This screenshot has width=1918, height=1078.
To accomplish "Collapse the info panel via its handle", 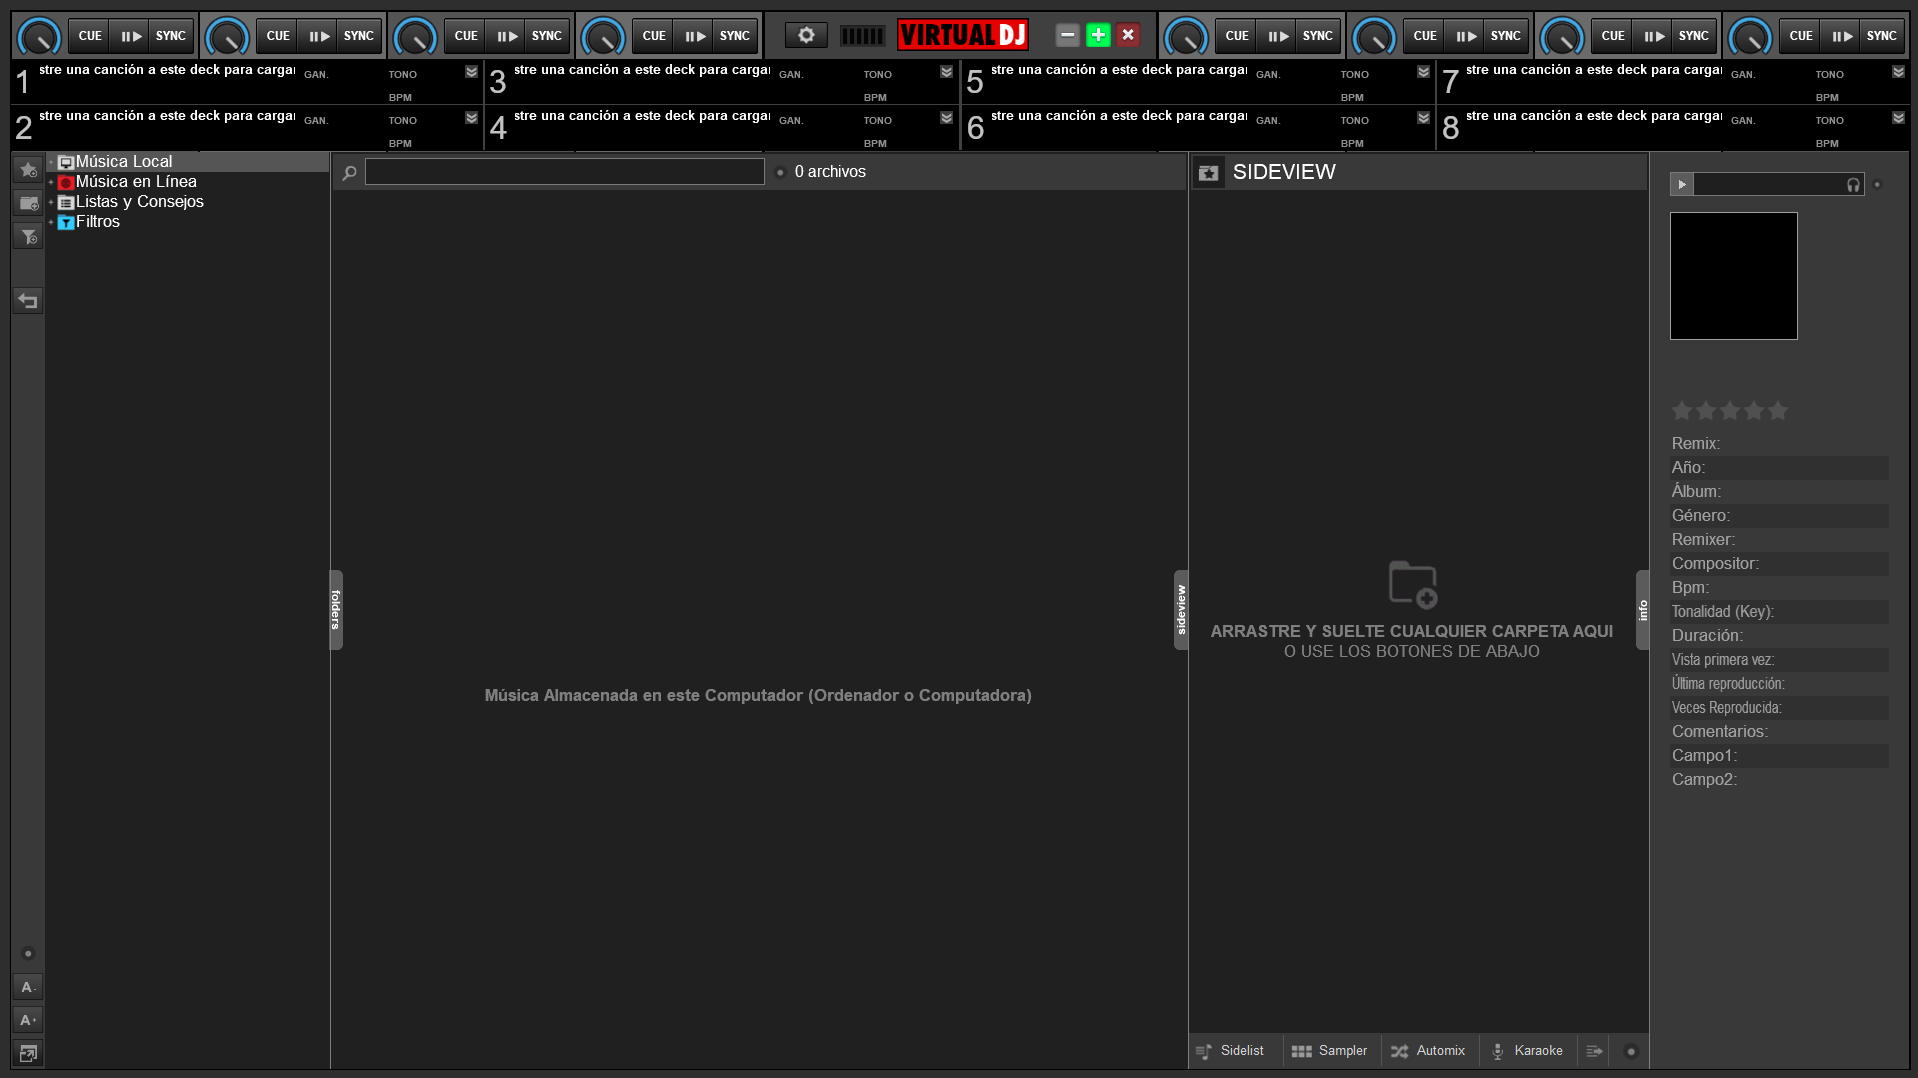I will (x=1643, y=610).
